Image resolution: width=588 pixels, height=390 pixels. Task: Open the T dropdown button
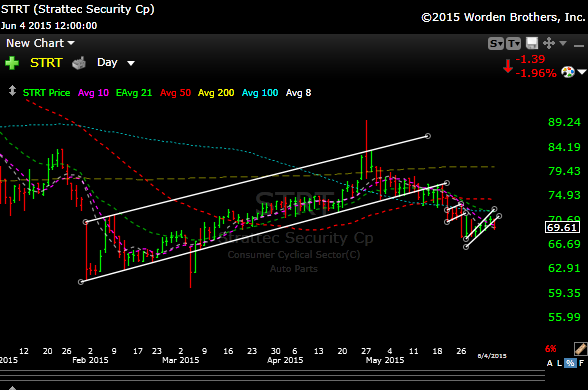(x=513, y=44)
